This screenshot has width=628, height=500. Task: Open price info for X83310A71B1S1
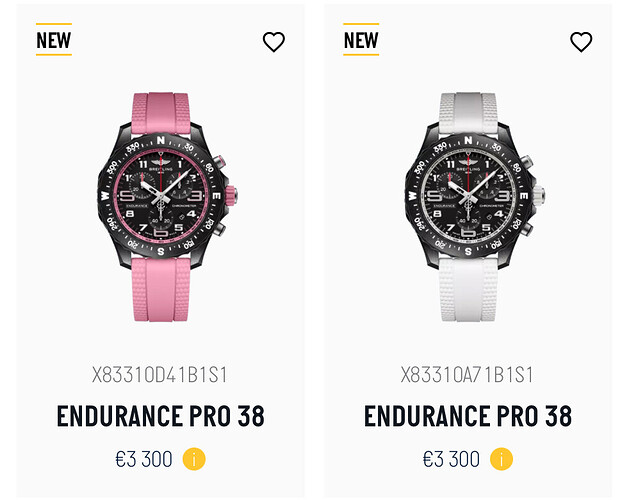[x=501, y=459]
